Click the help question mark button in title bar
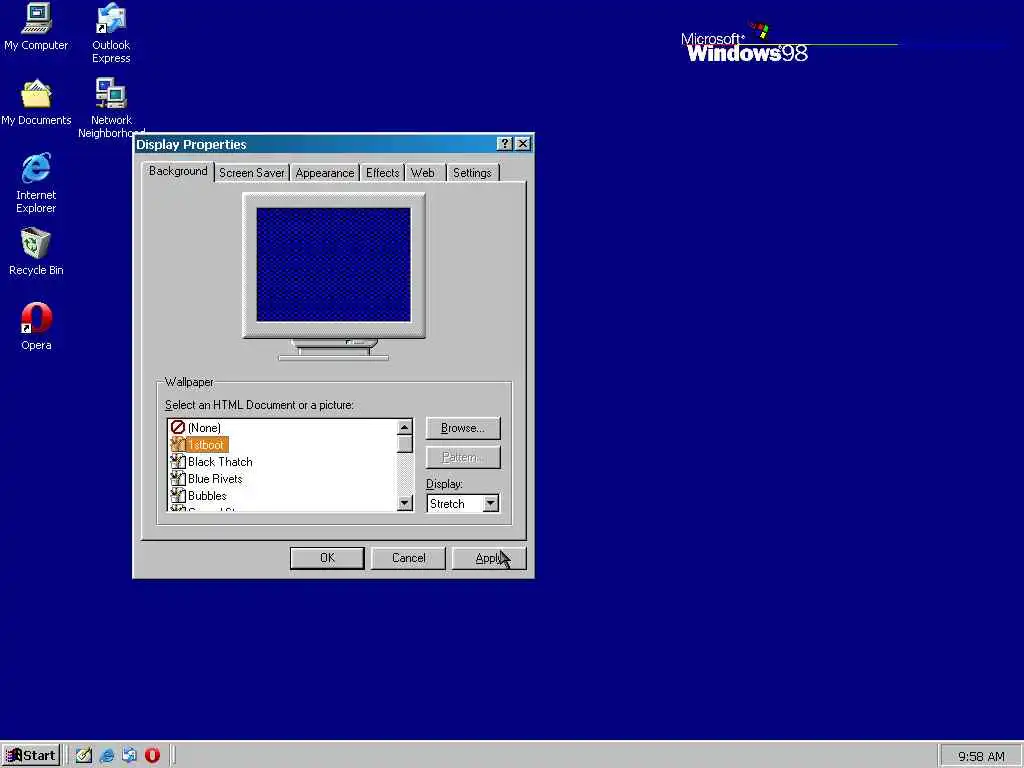Screen dimensions: 1024x768 (x=504, y=144)
